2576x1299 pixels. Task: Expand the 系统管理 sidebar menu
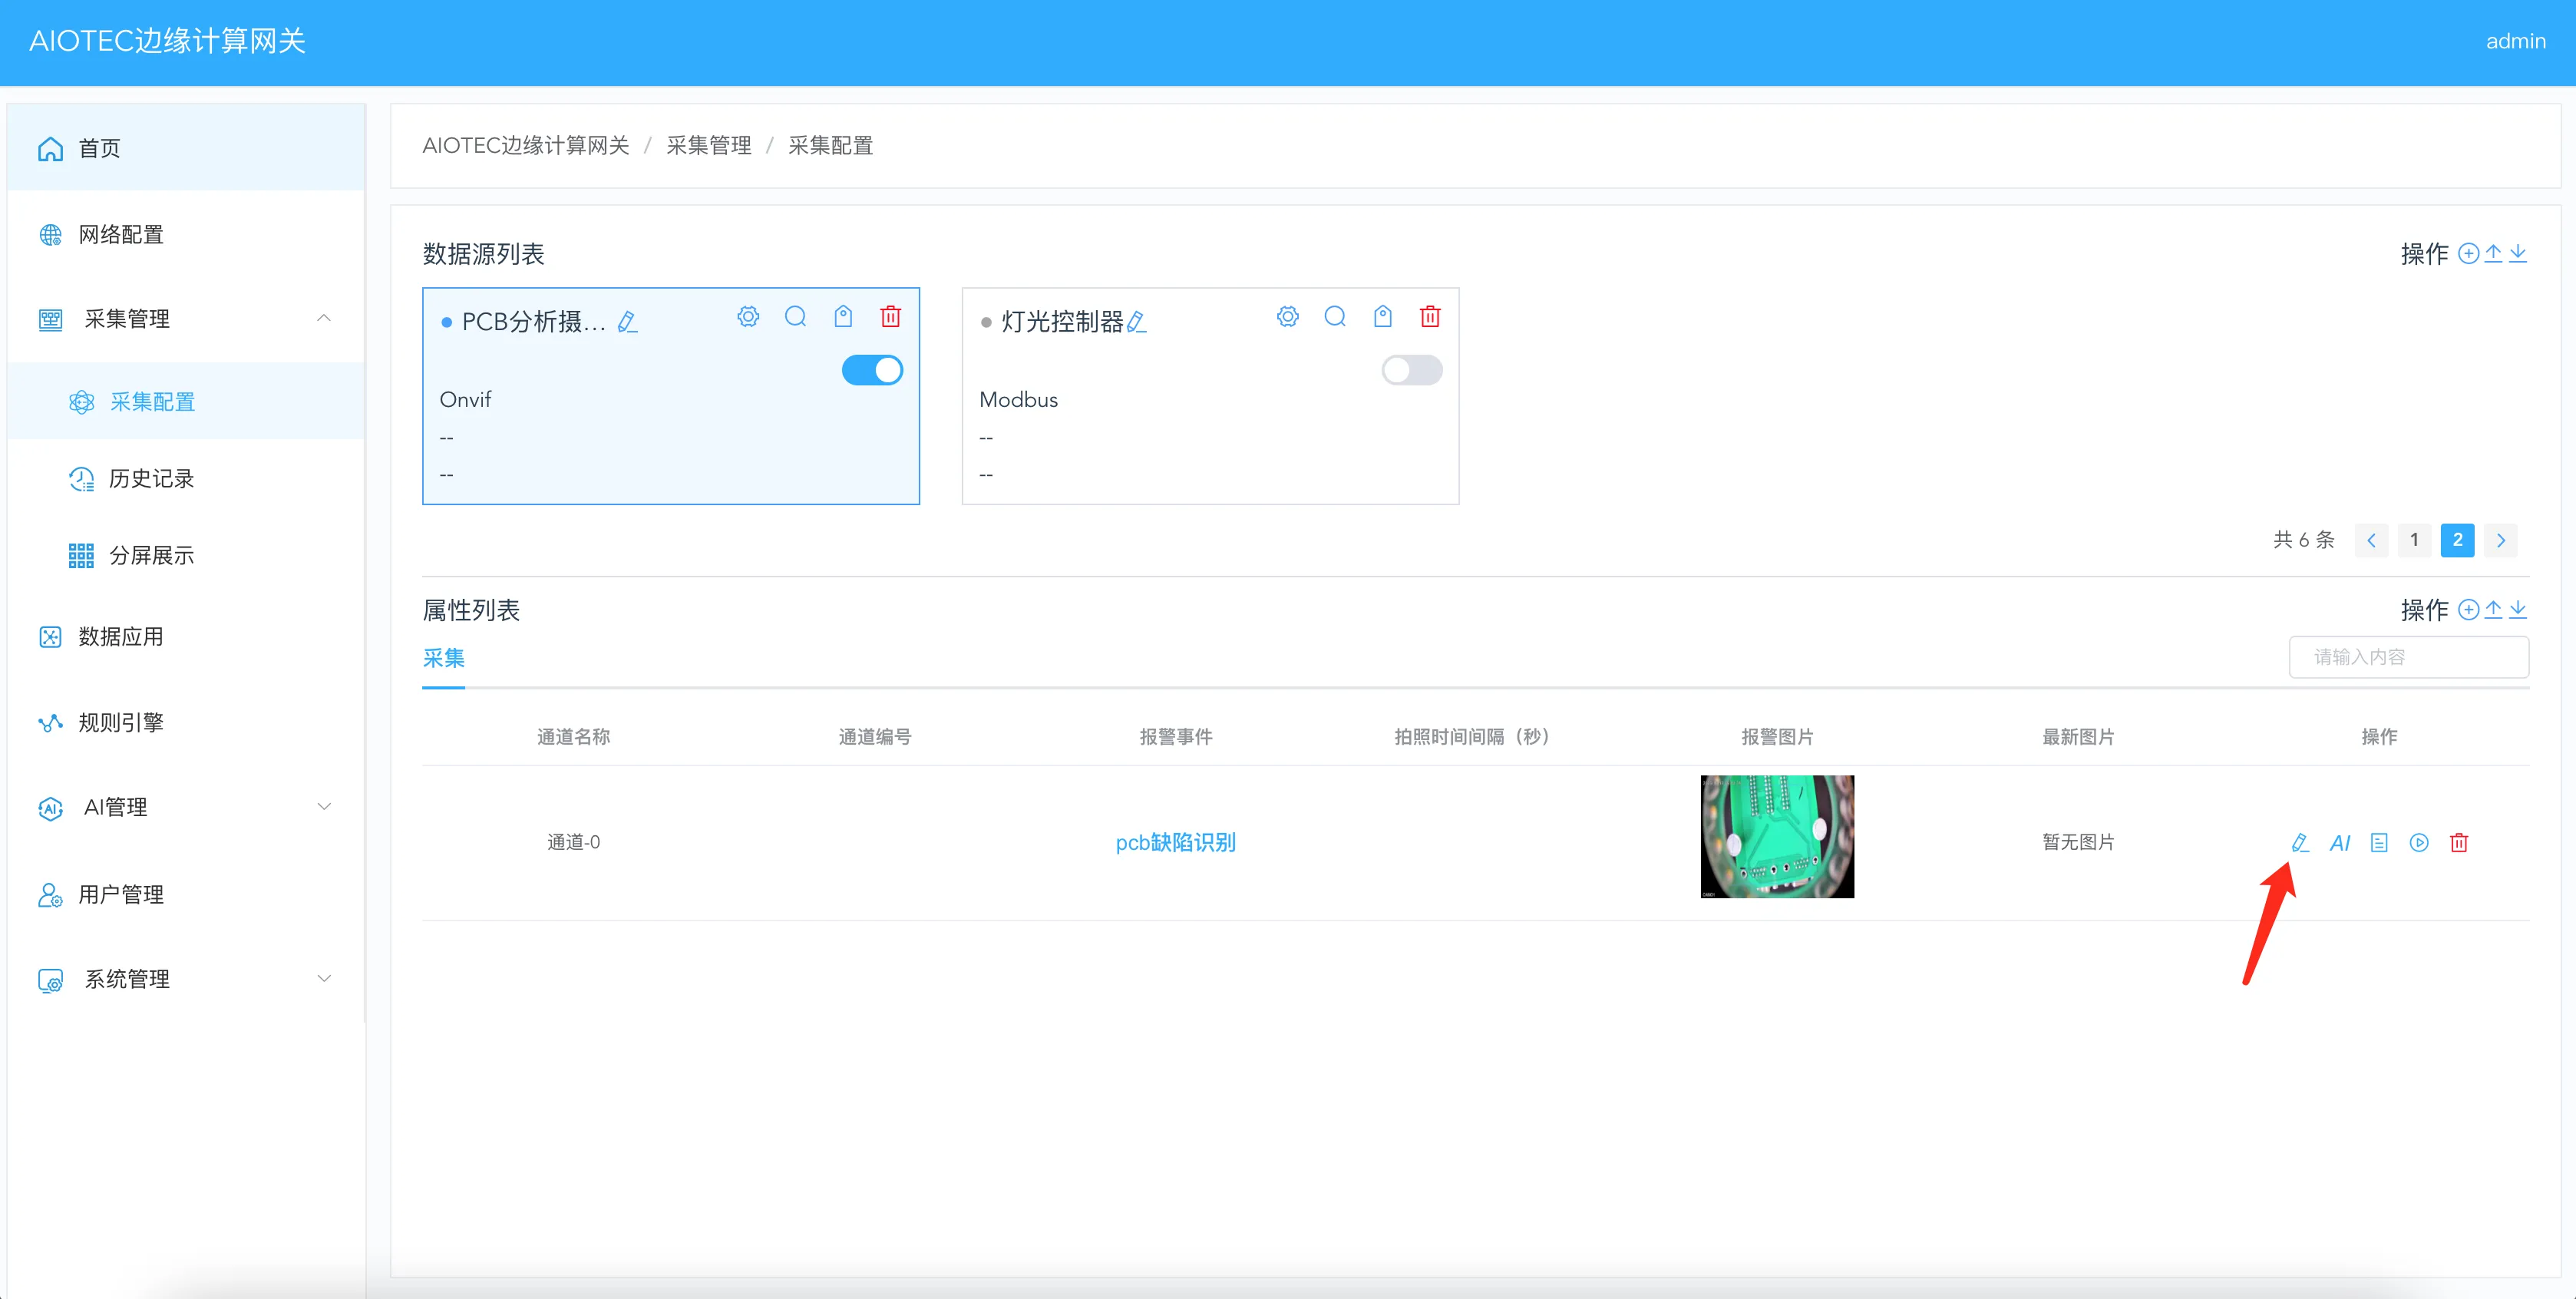pyautogui.click(x=323, y=979)
